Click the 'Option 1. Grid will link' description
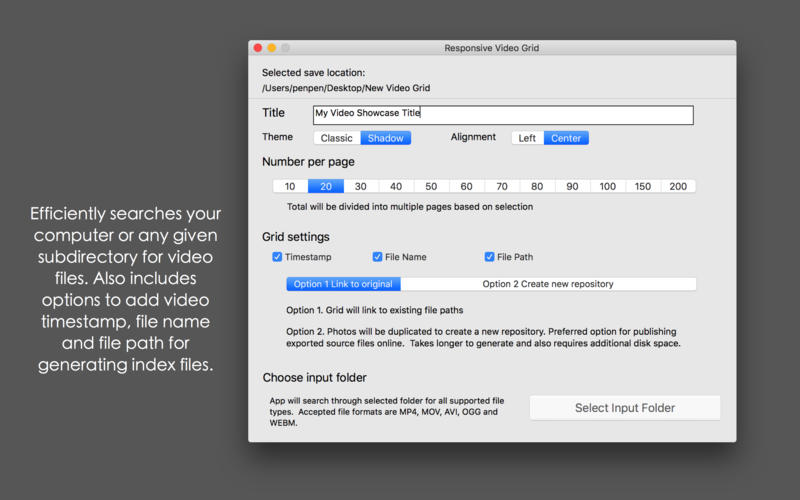The width and height of the screenshot is (800, 500). click(x=374, y=310)
